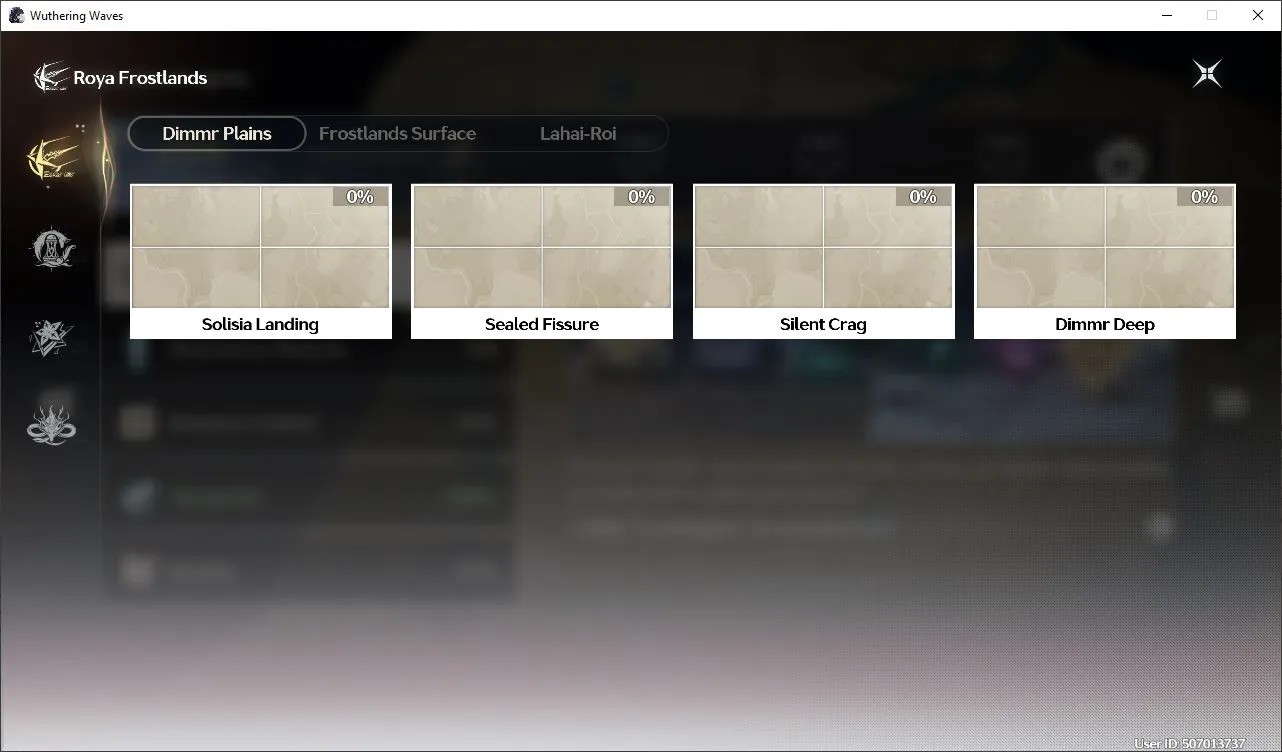Open the Dimmr Deep map thumbnail
Screen dimensions: 1282x752
pos(1105,247)
